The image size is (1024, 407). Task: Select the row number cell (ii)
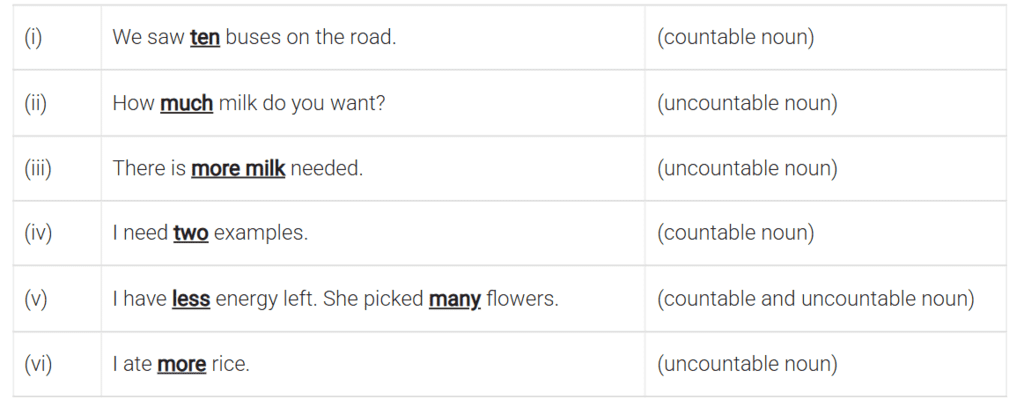(x=57, y=103)
